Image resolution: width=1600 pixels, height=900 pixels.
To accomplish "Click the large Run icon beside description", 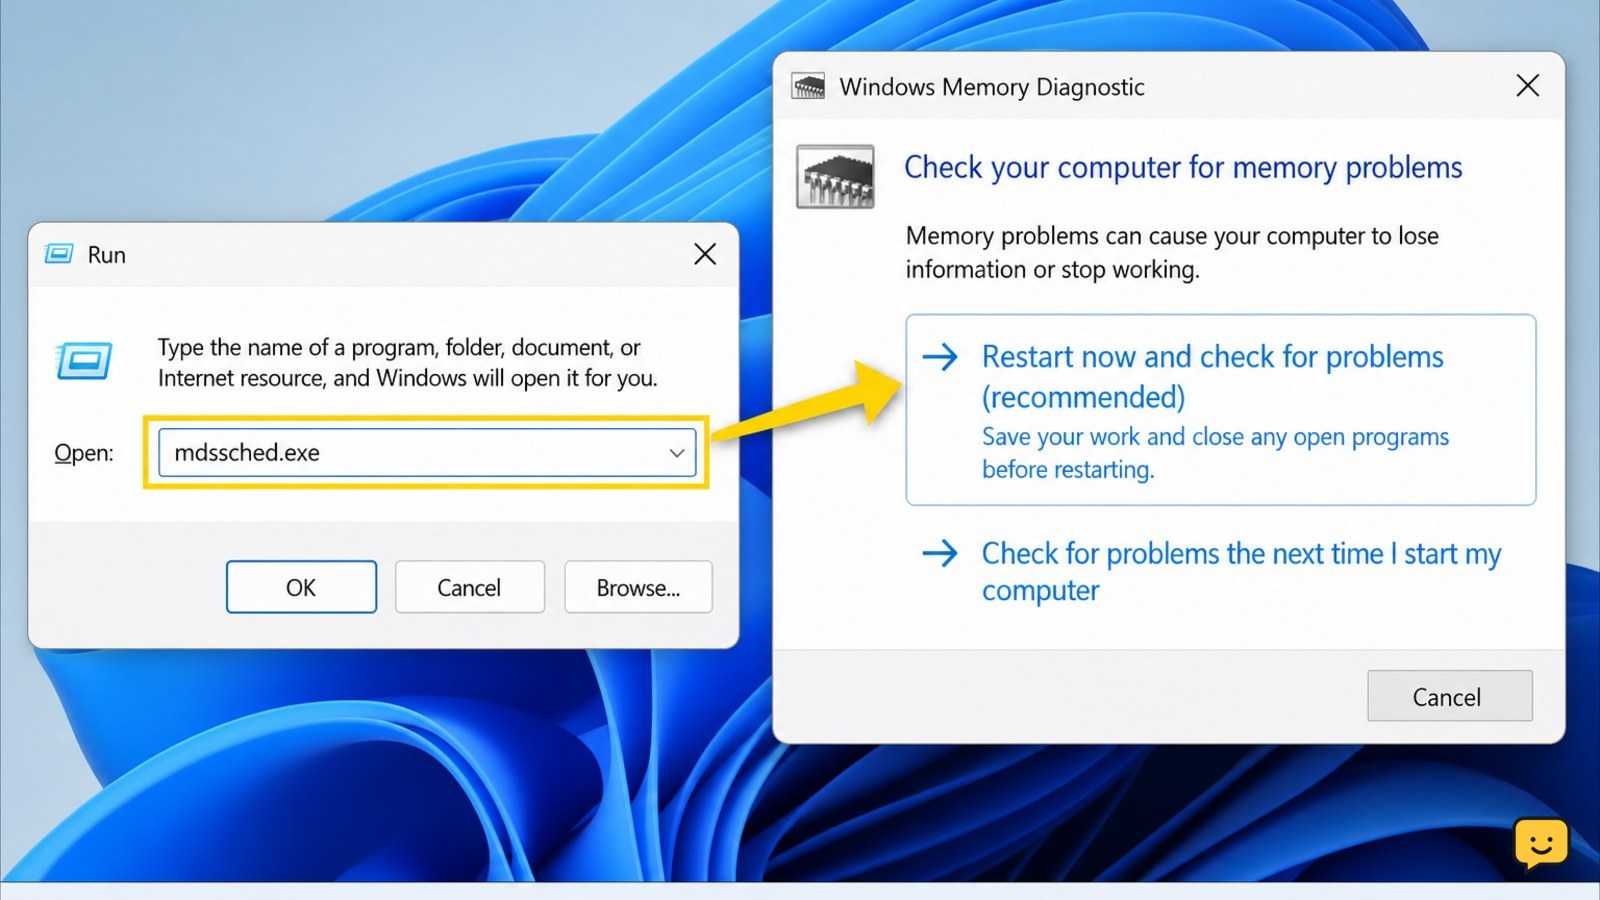I will pyautogui.click(x=84, y=361).
